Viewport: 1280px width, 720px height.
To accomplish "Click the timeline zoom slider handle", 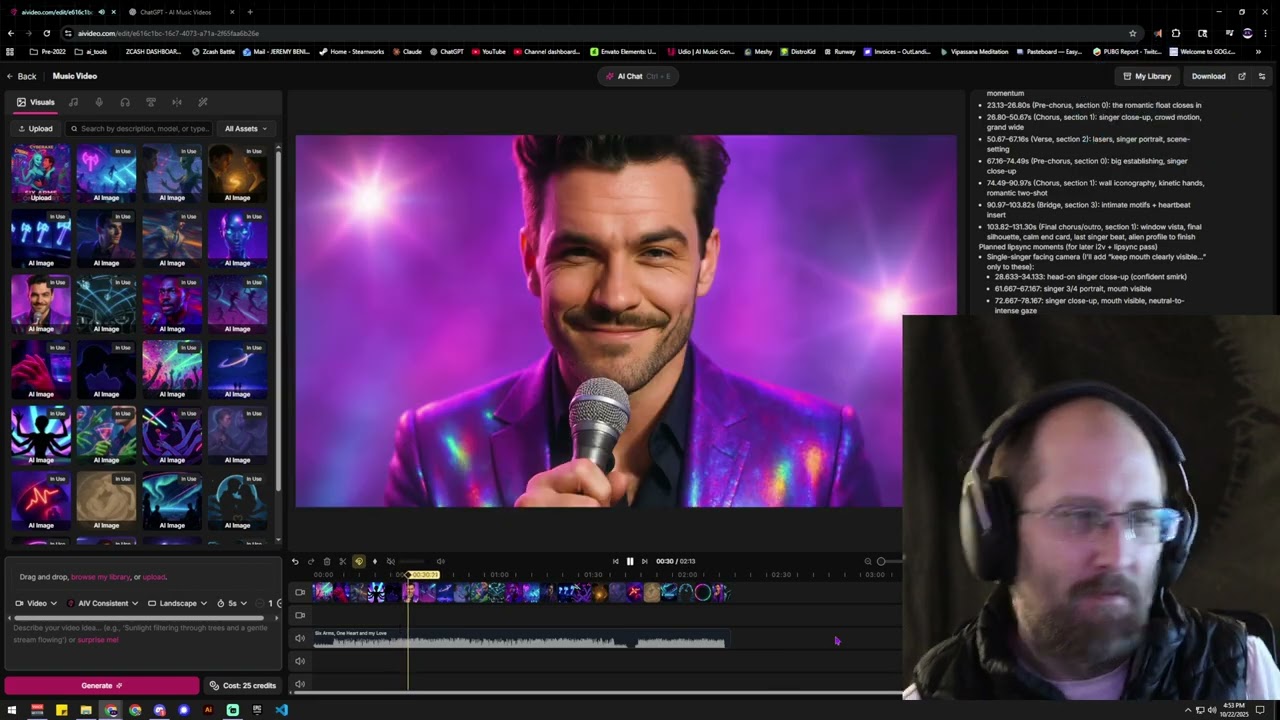I will 881,561.
